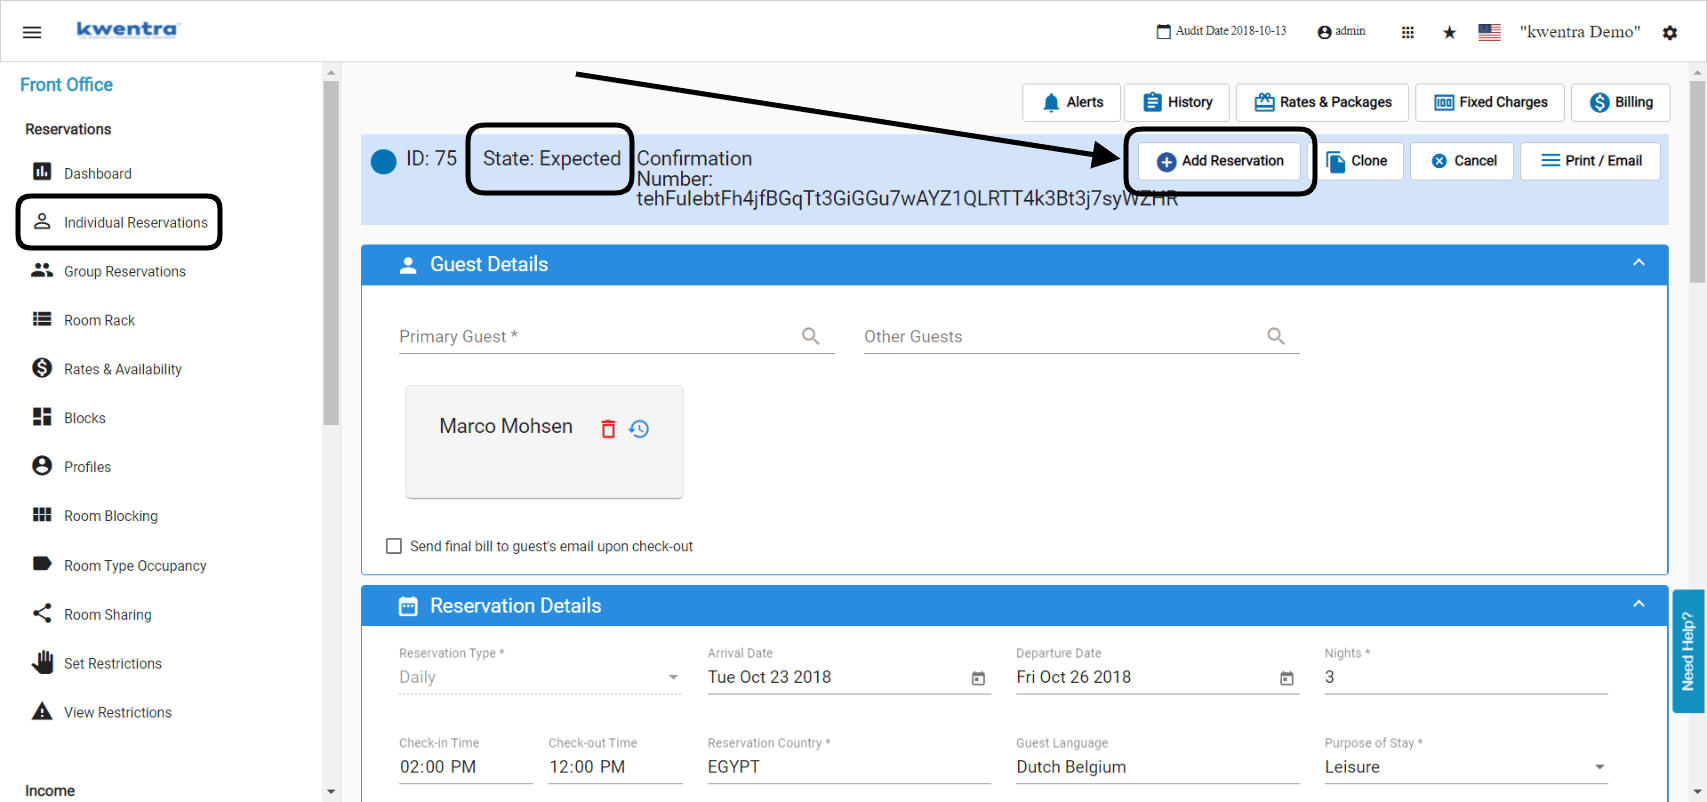This screenshot has height=802, width=1707.
Task: Click the Alerts button
Action: [x=1072, y=102]
